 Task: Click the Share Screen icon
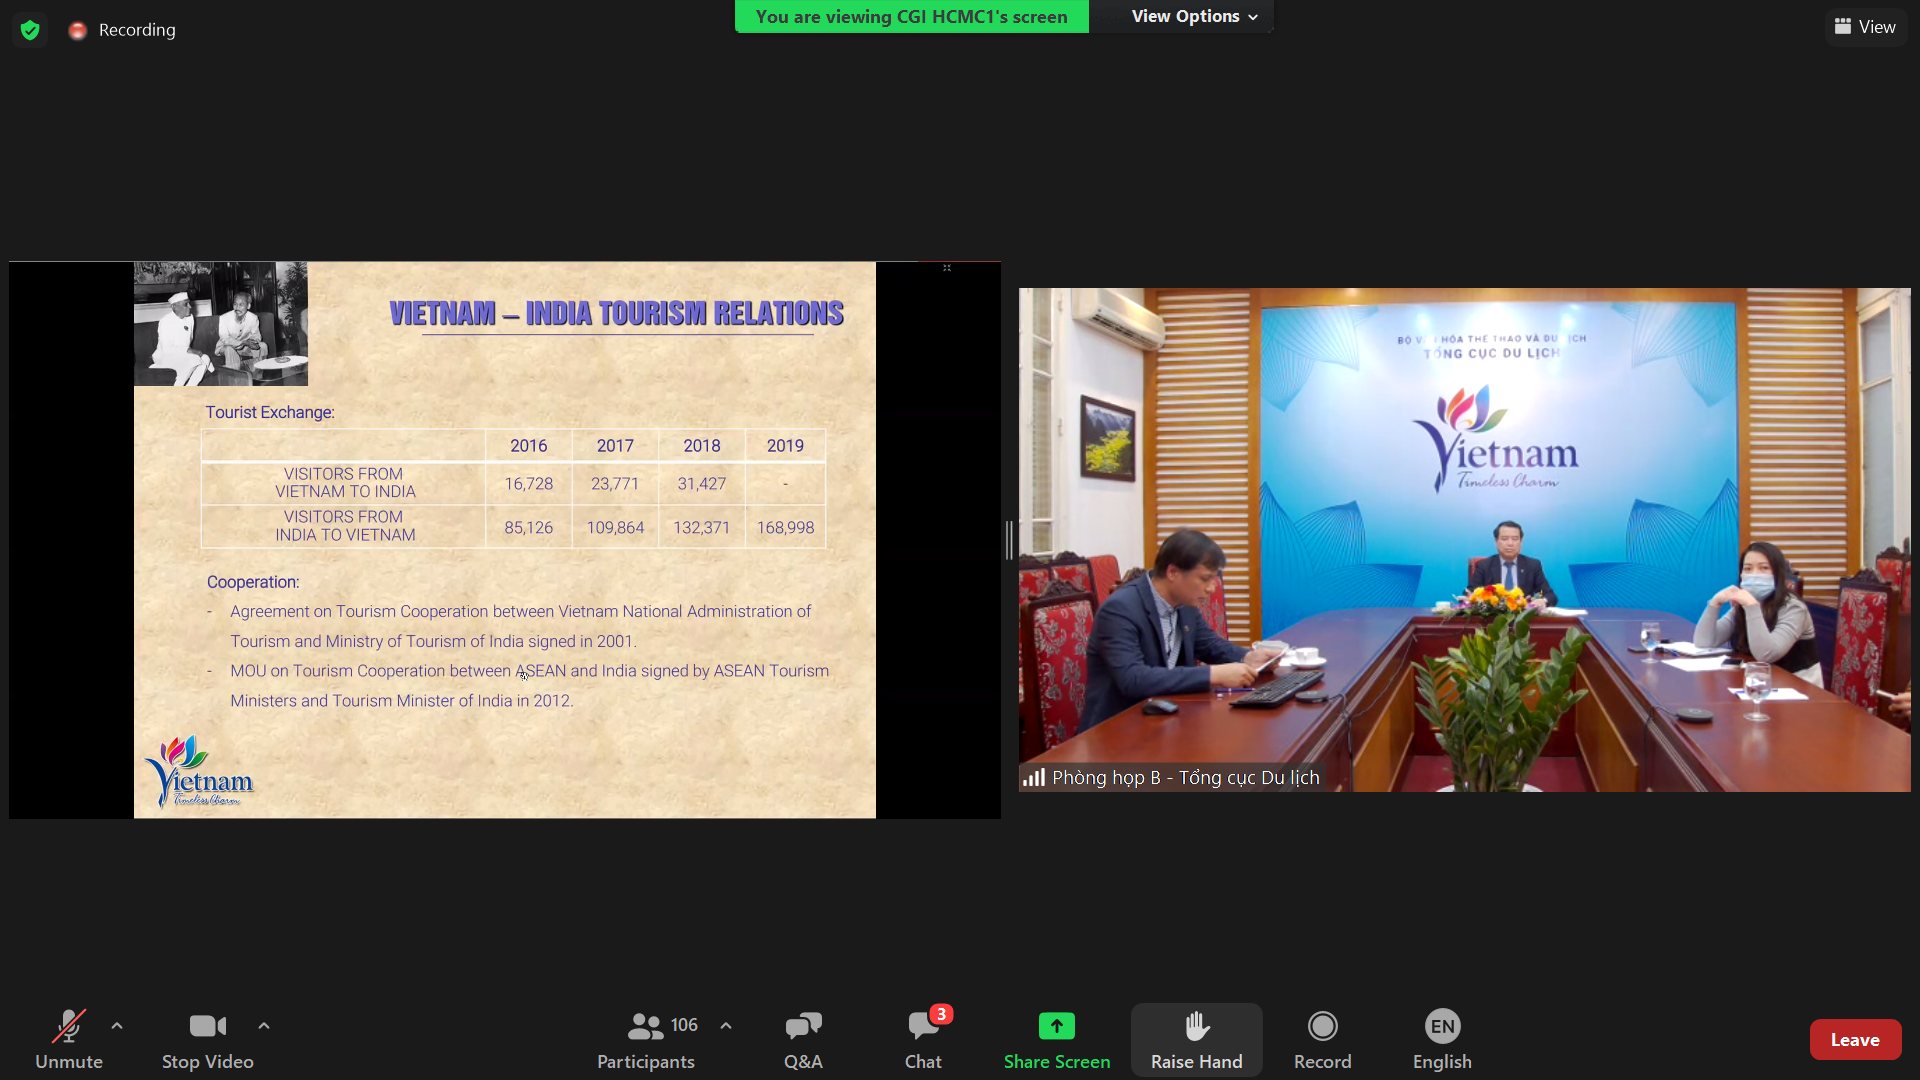pos(1056,1027)
